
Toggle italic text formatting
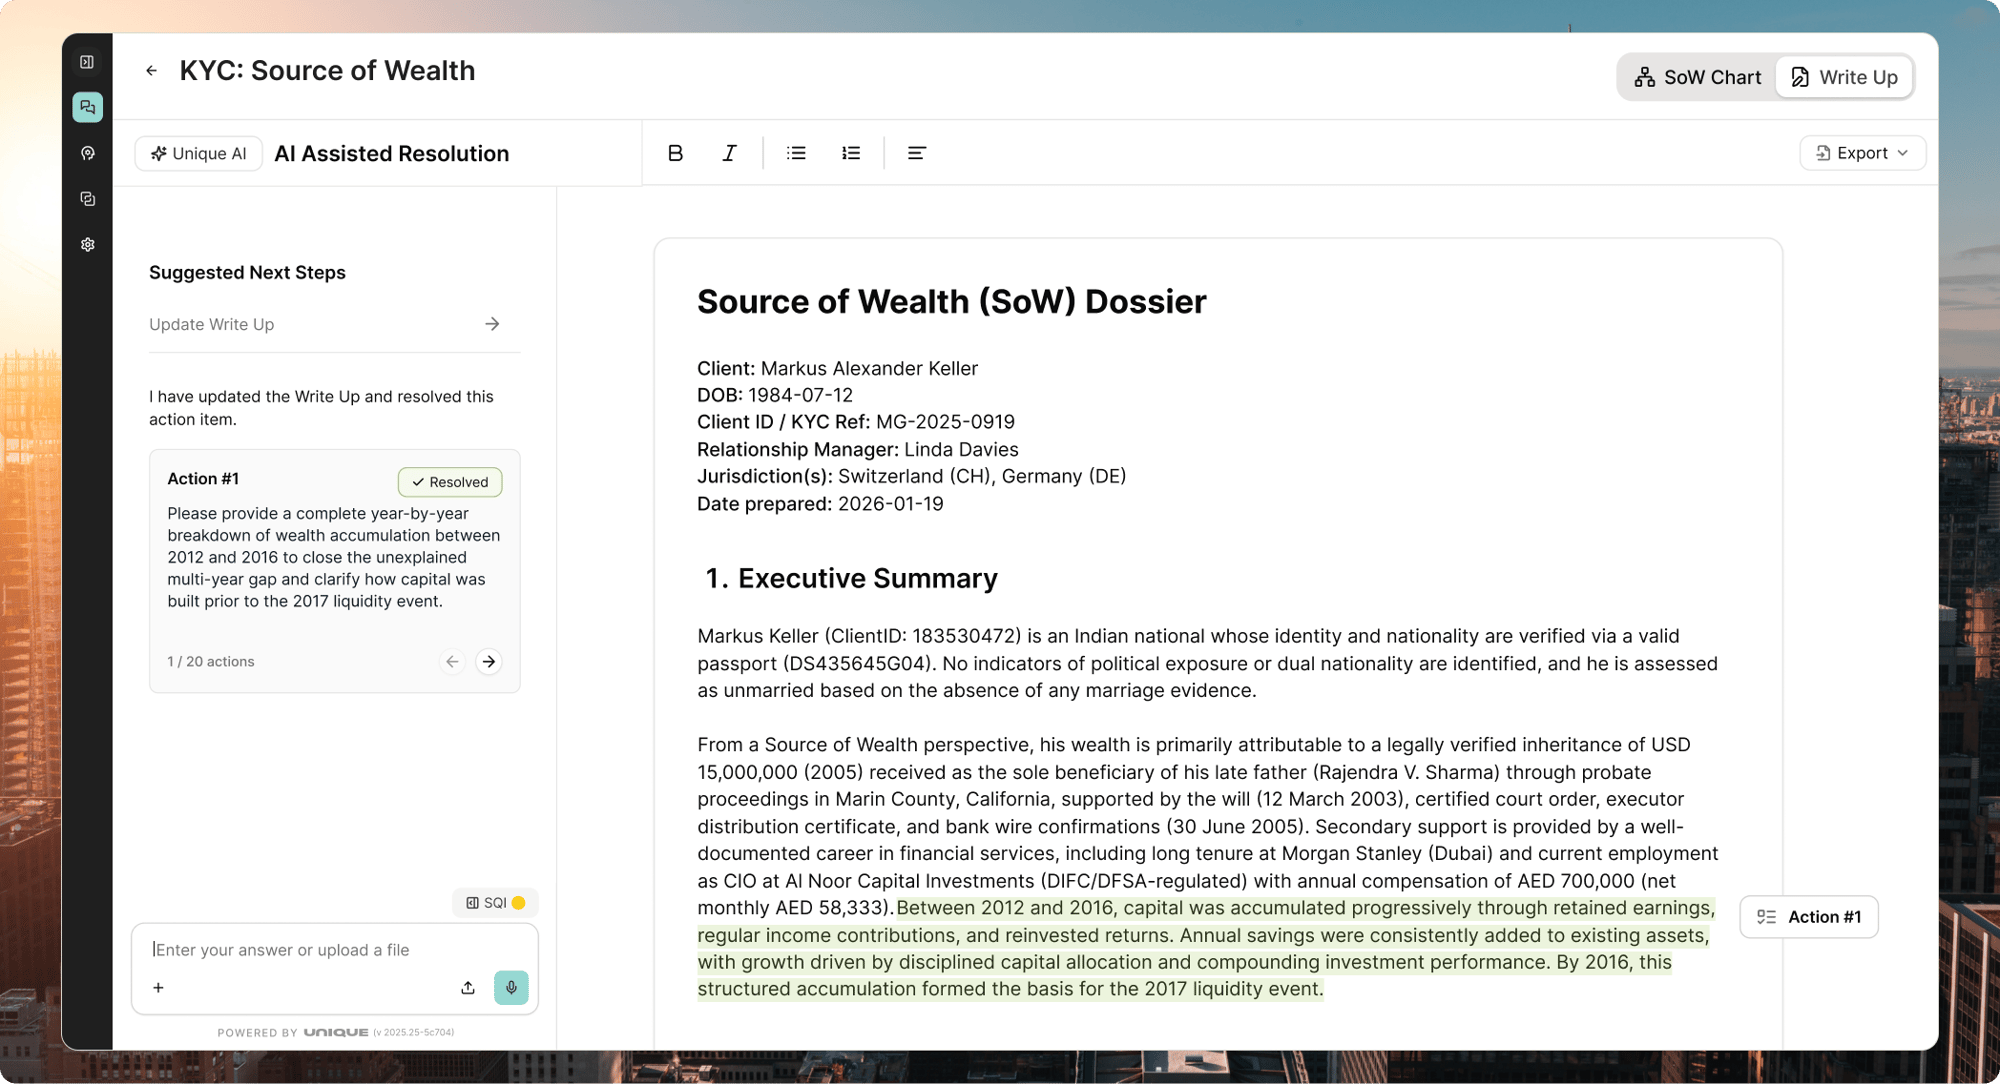tap(729, 152)
